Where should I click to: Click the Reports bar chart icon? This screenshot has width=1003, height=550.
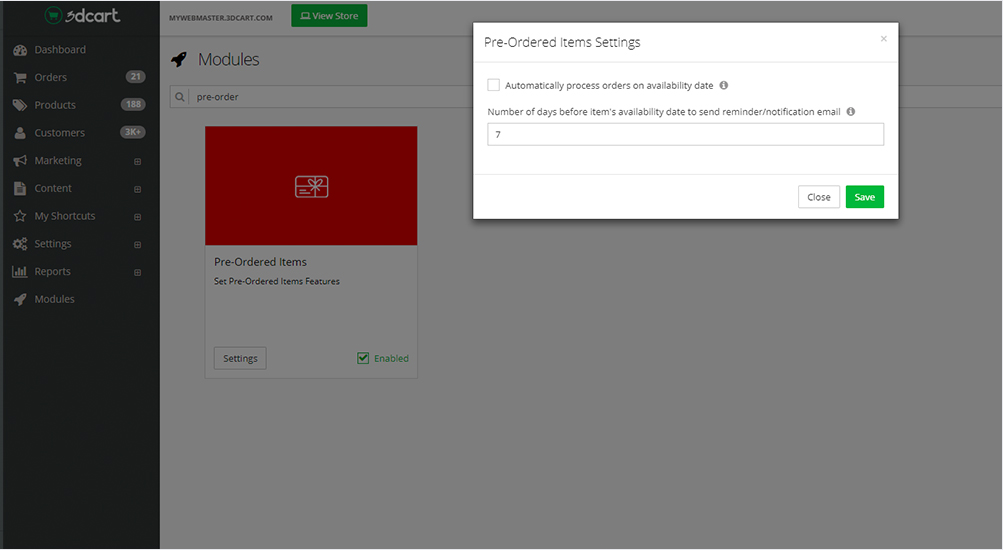pyautogui.click(x=20, y=272)
